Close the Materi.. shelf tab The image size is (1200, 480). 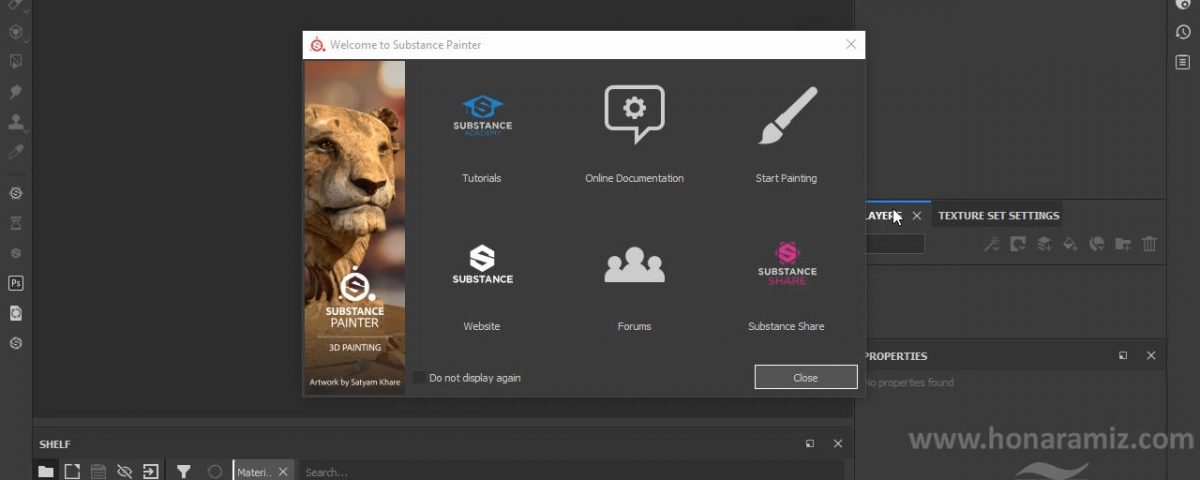click(283, 472)
